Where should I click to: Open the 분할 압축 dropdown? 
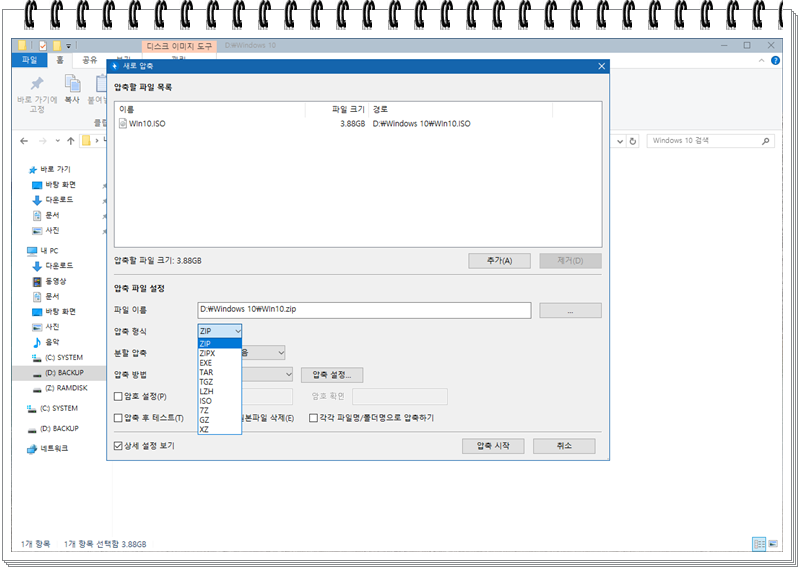[281, 353]
